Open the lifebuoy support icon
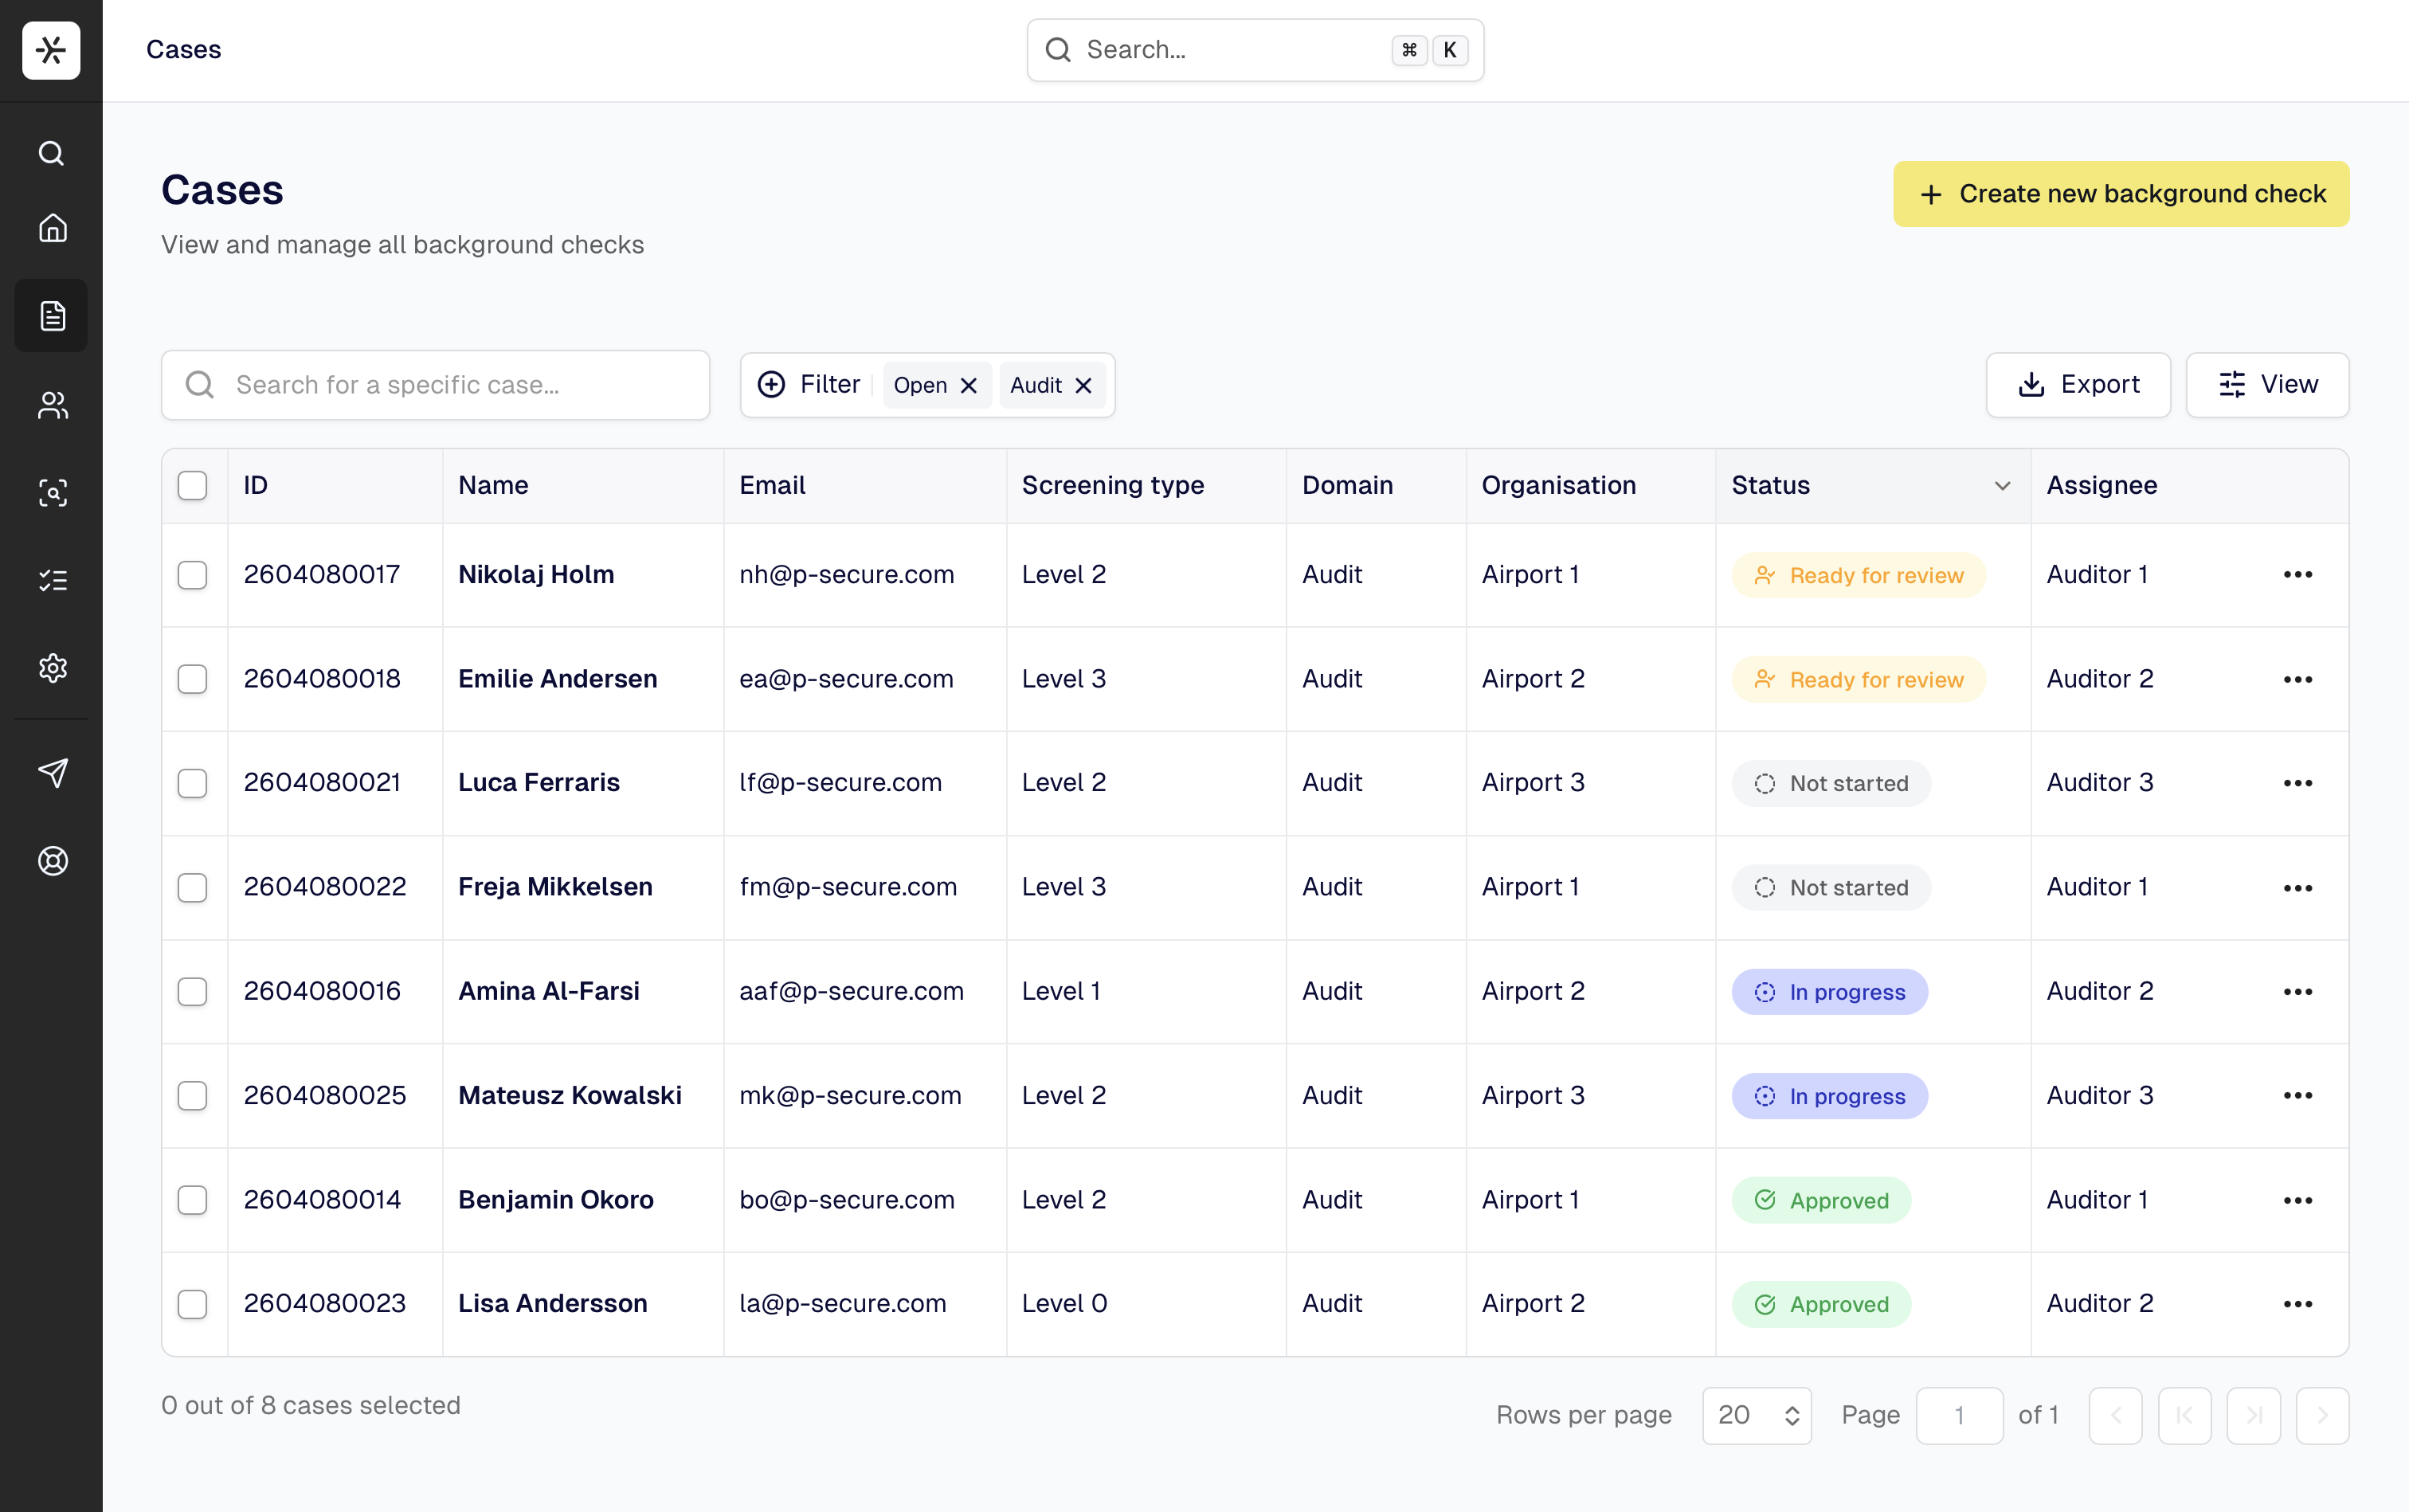Screen dimensions: 2409x1512 [51, 861]
